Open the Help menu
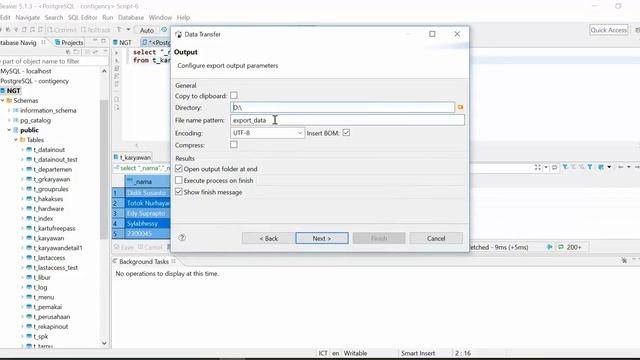Viewport: 640px width, 360px height. [x=183, y=18]
